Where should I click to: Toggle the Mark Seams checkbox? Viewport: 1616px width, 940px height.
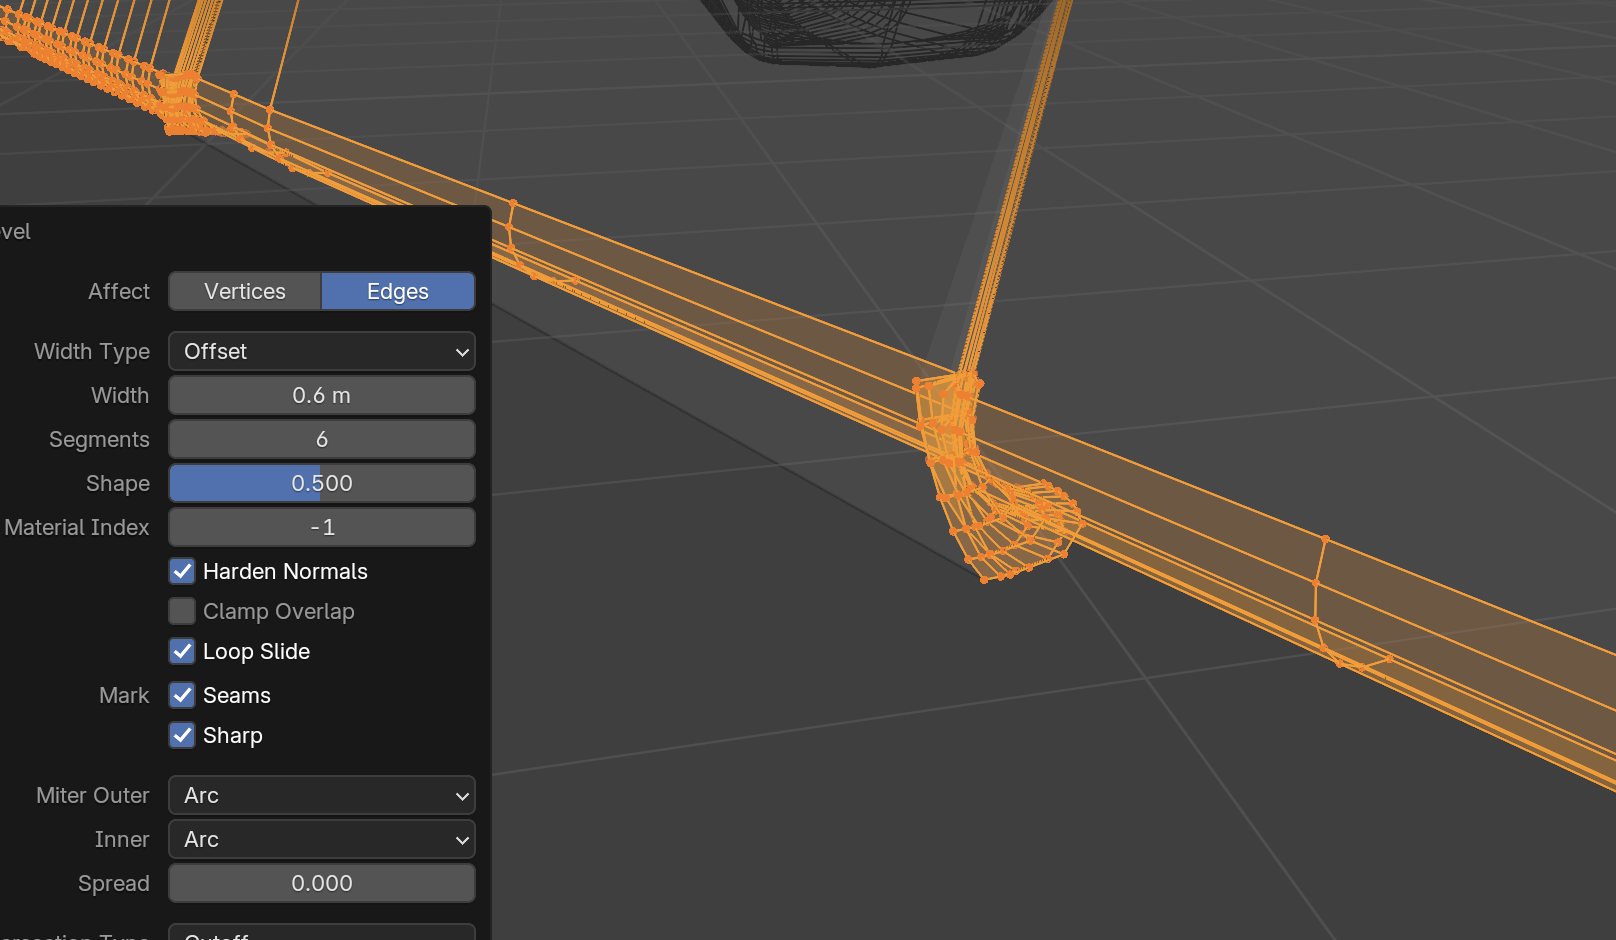click(x=182, y=695)
